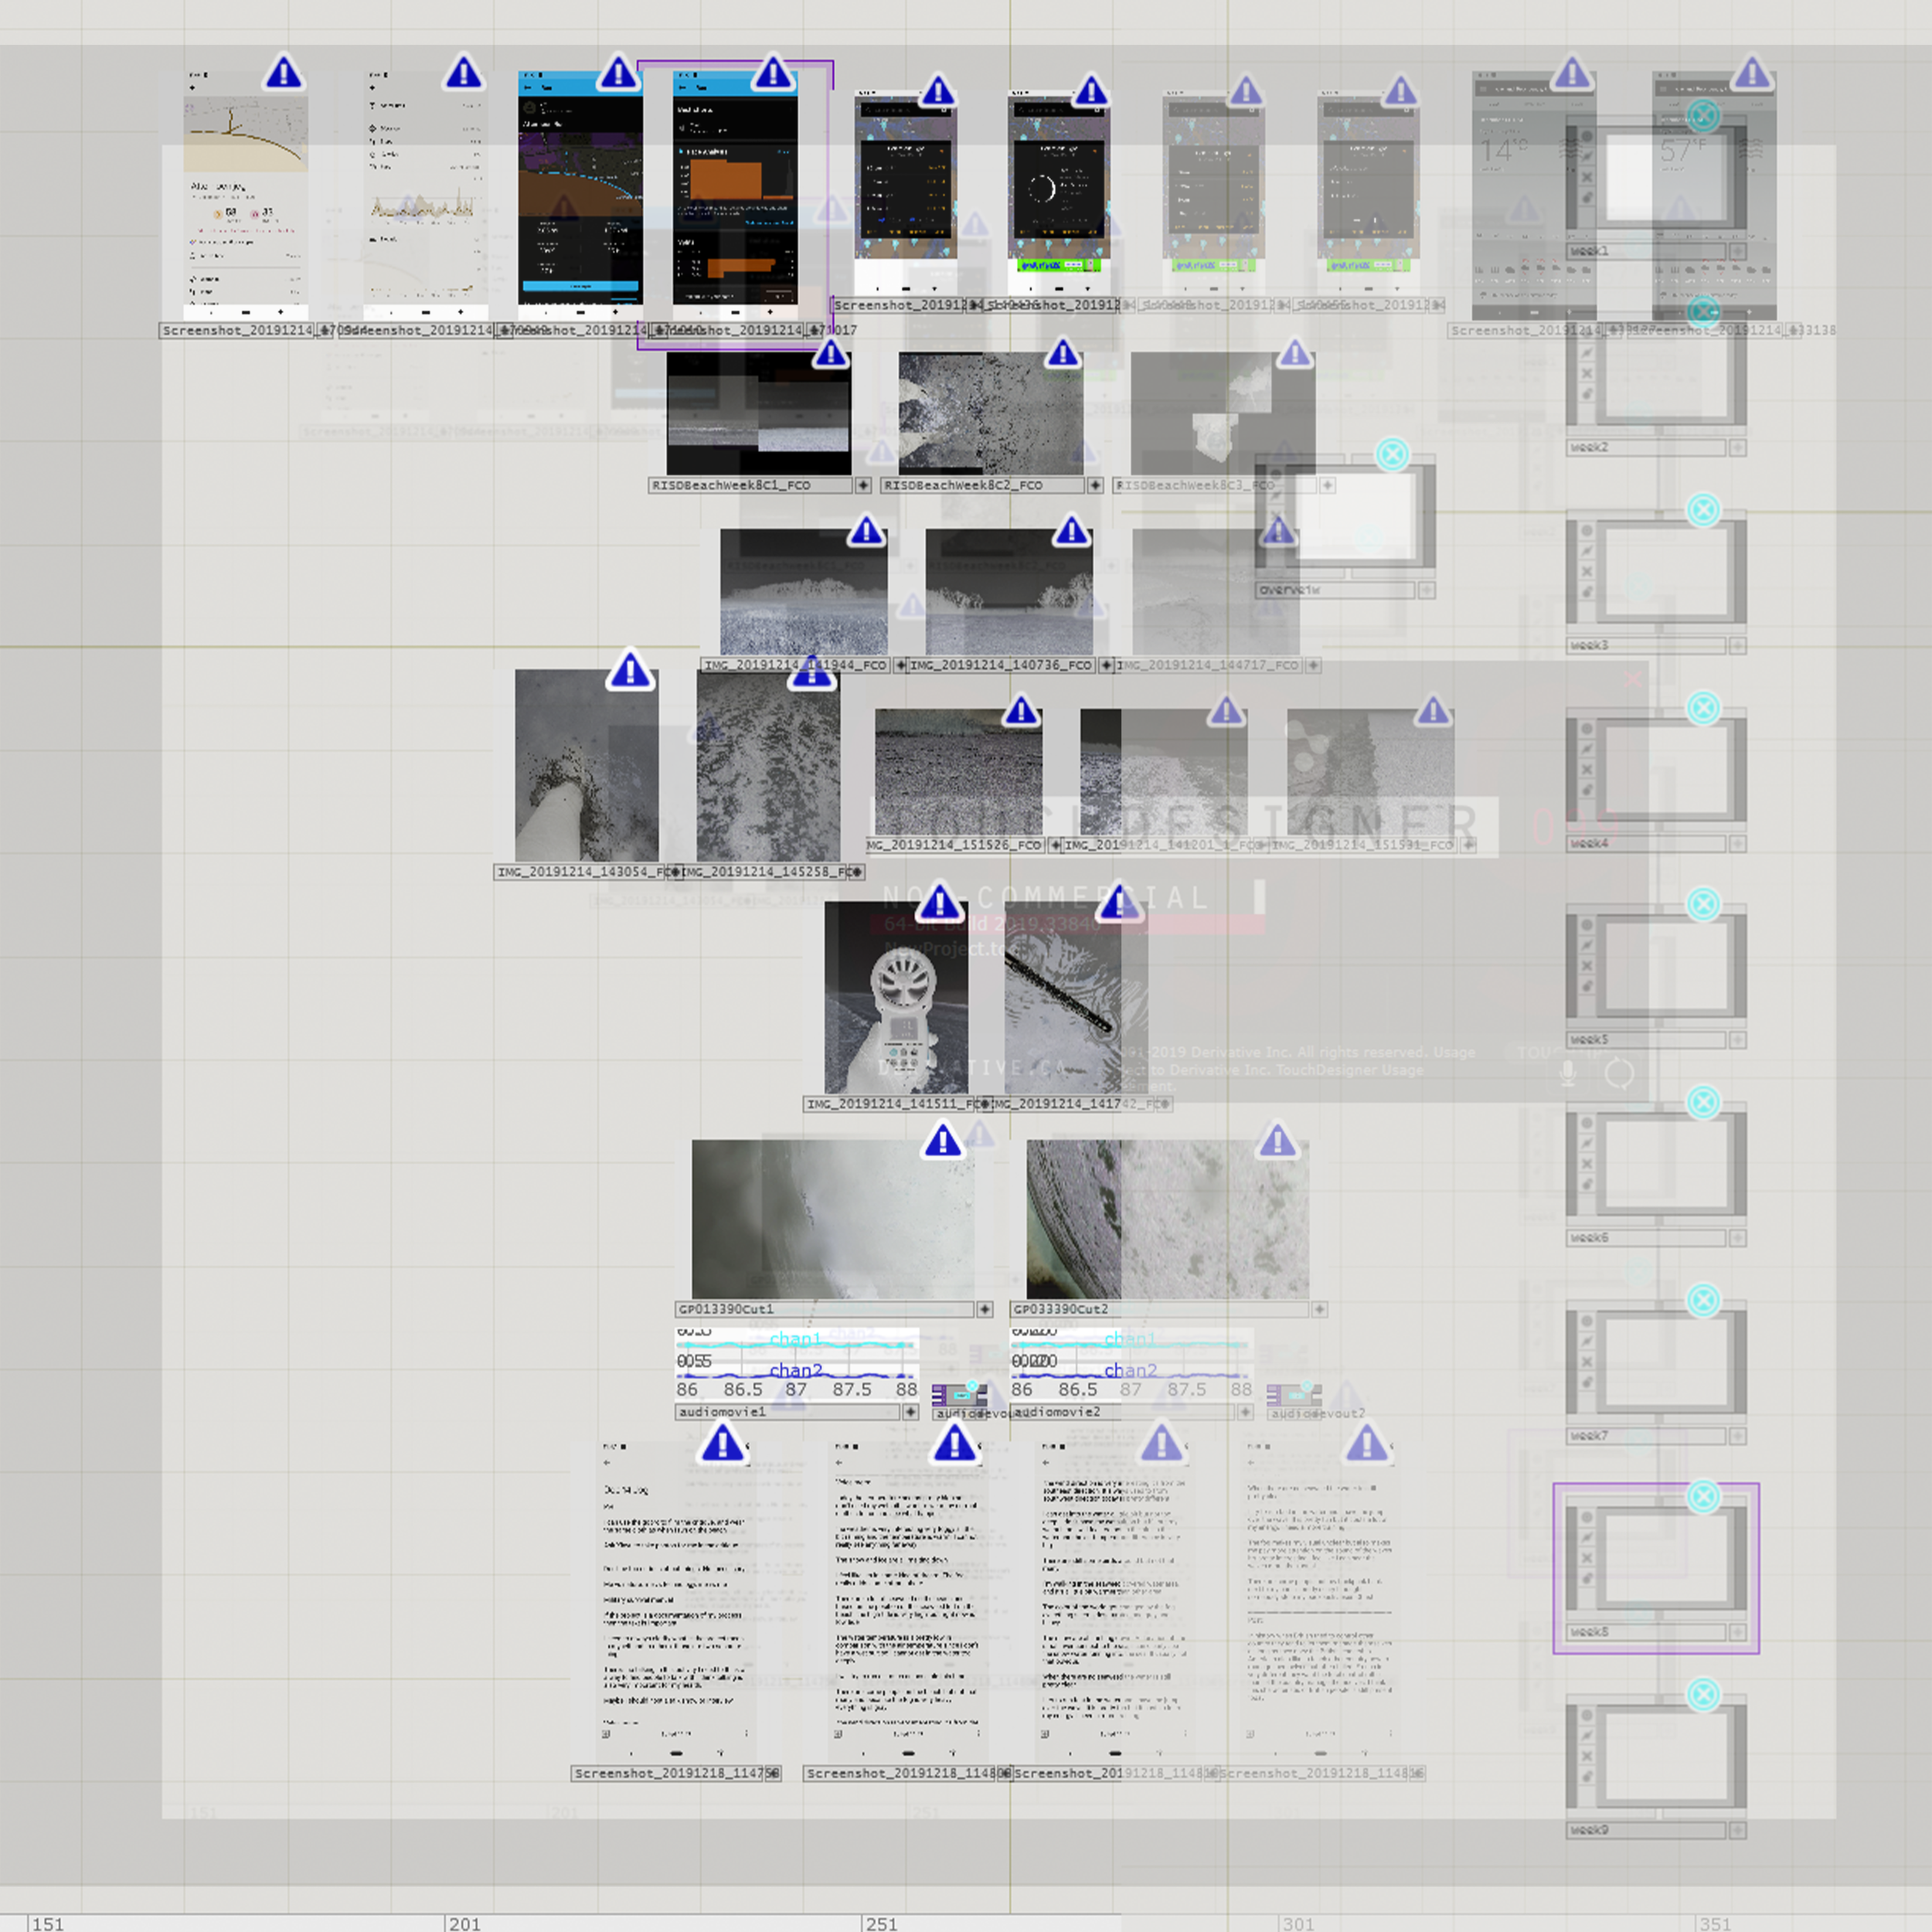Expand the plus button beside GP013390Cut1 label
This screenshot has height=1932, width=1932.
(985, 1309)
